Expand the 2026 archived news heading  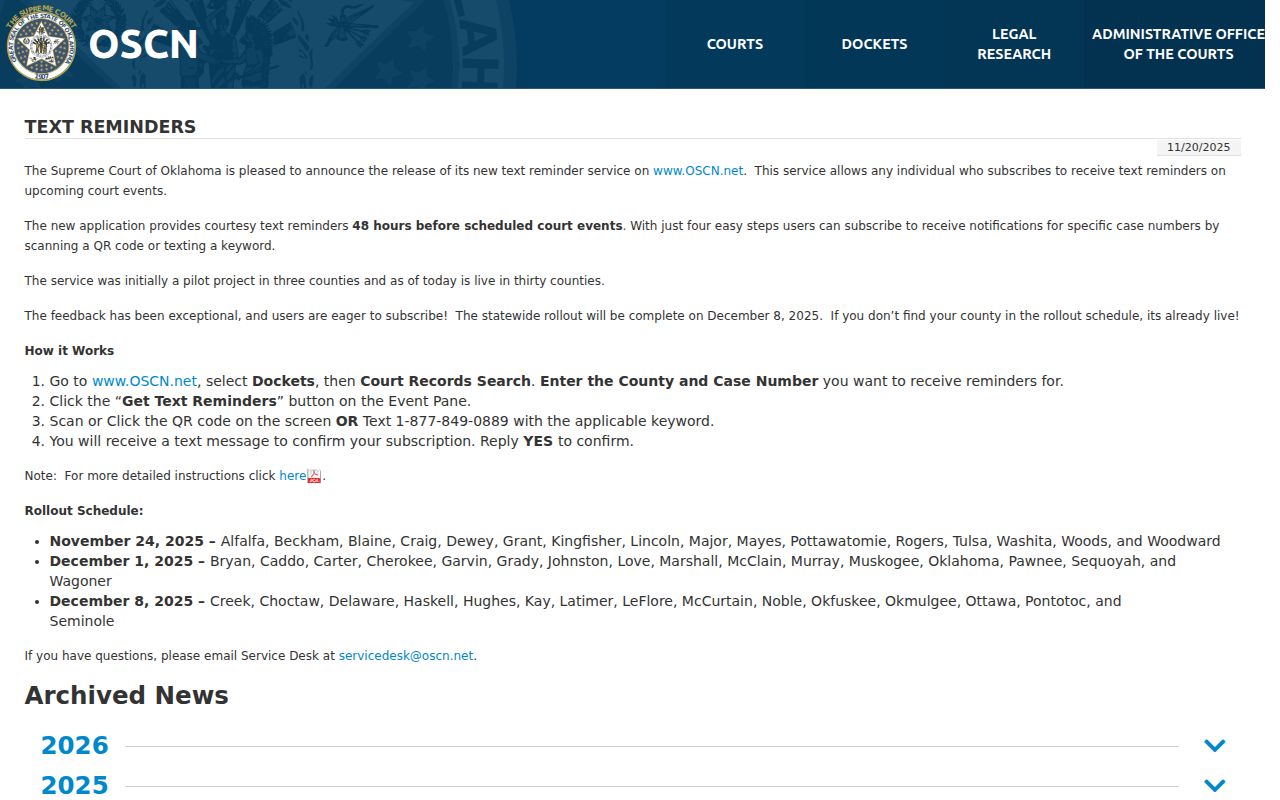click(x=75, y=746)
